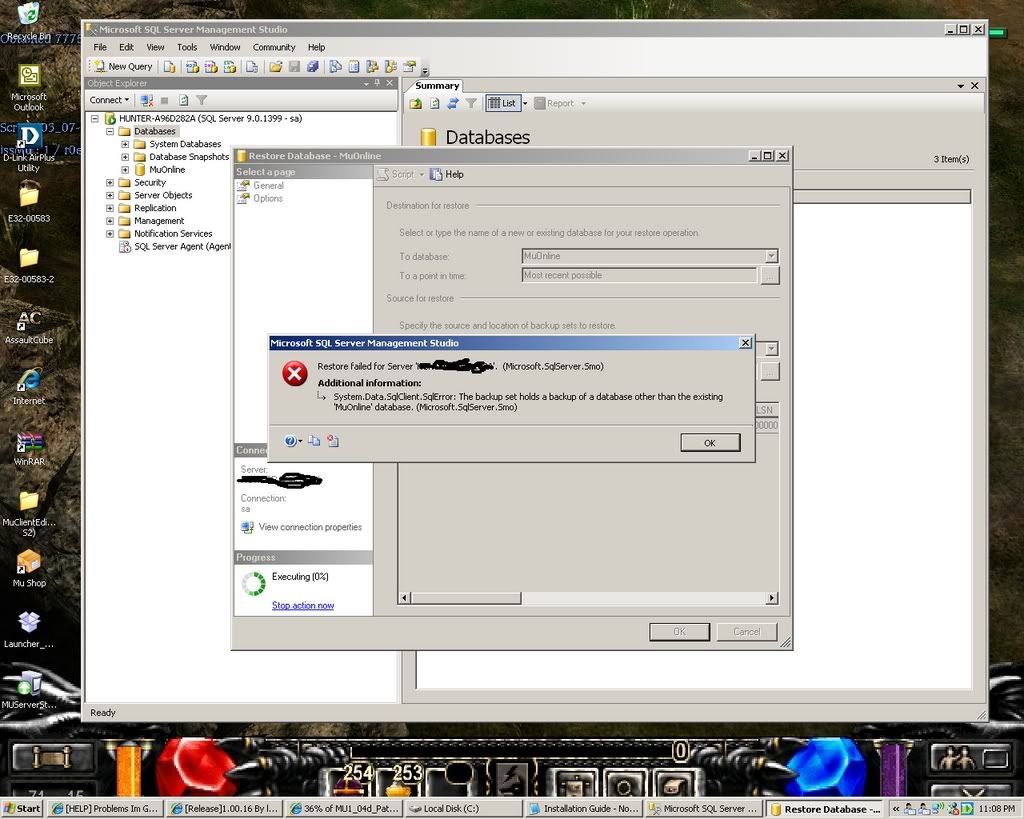Image resolution: width=1024 pixels, height=819 pixels.
Task: Switch to Installation Guide in the taskbar
Action: [x=583, y=808]
